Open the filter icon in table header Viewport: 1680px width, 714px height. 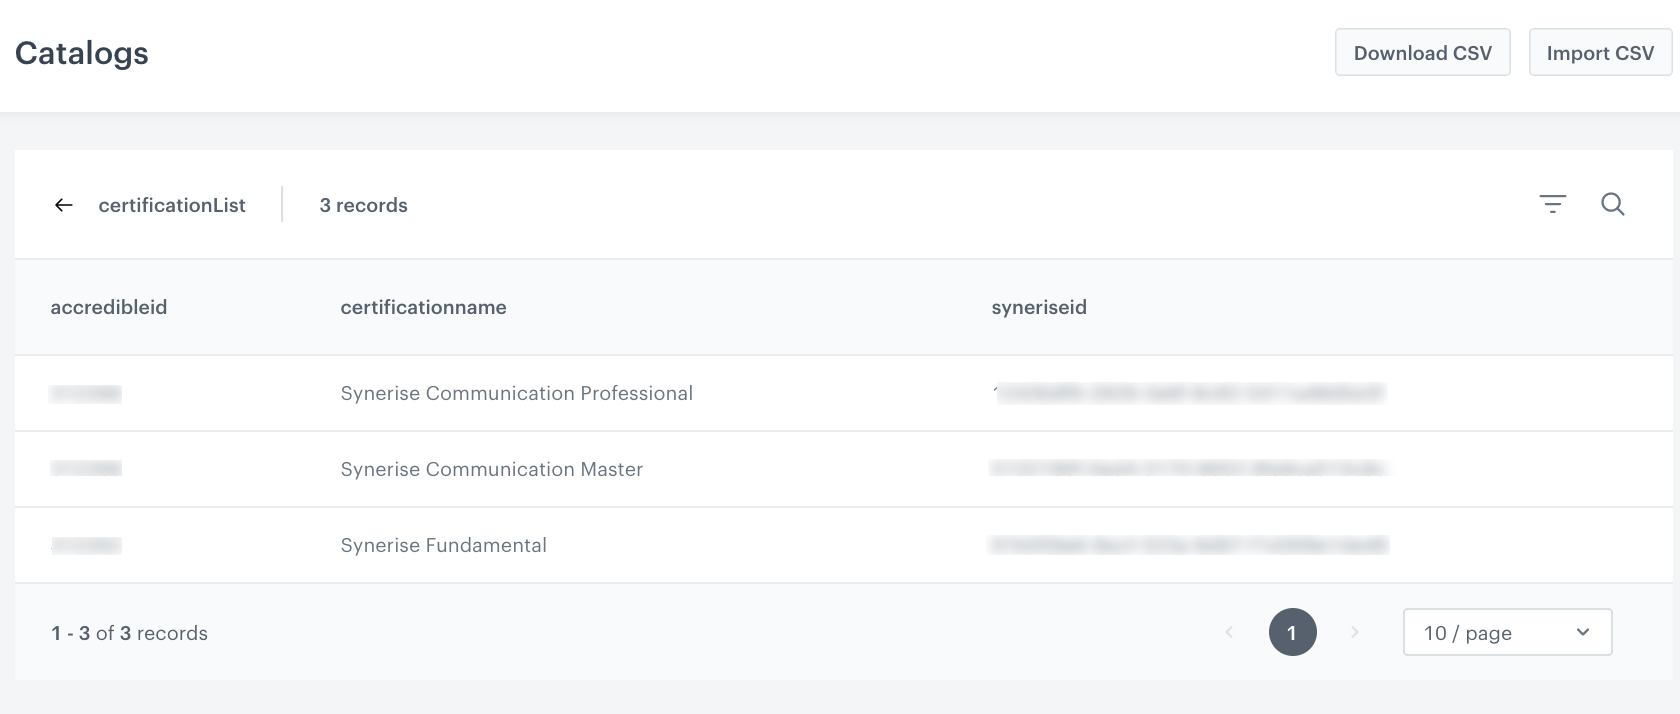[x=1552, y=204]
